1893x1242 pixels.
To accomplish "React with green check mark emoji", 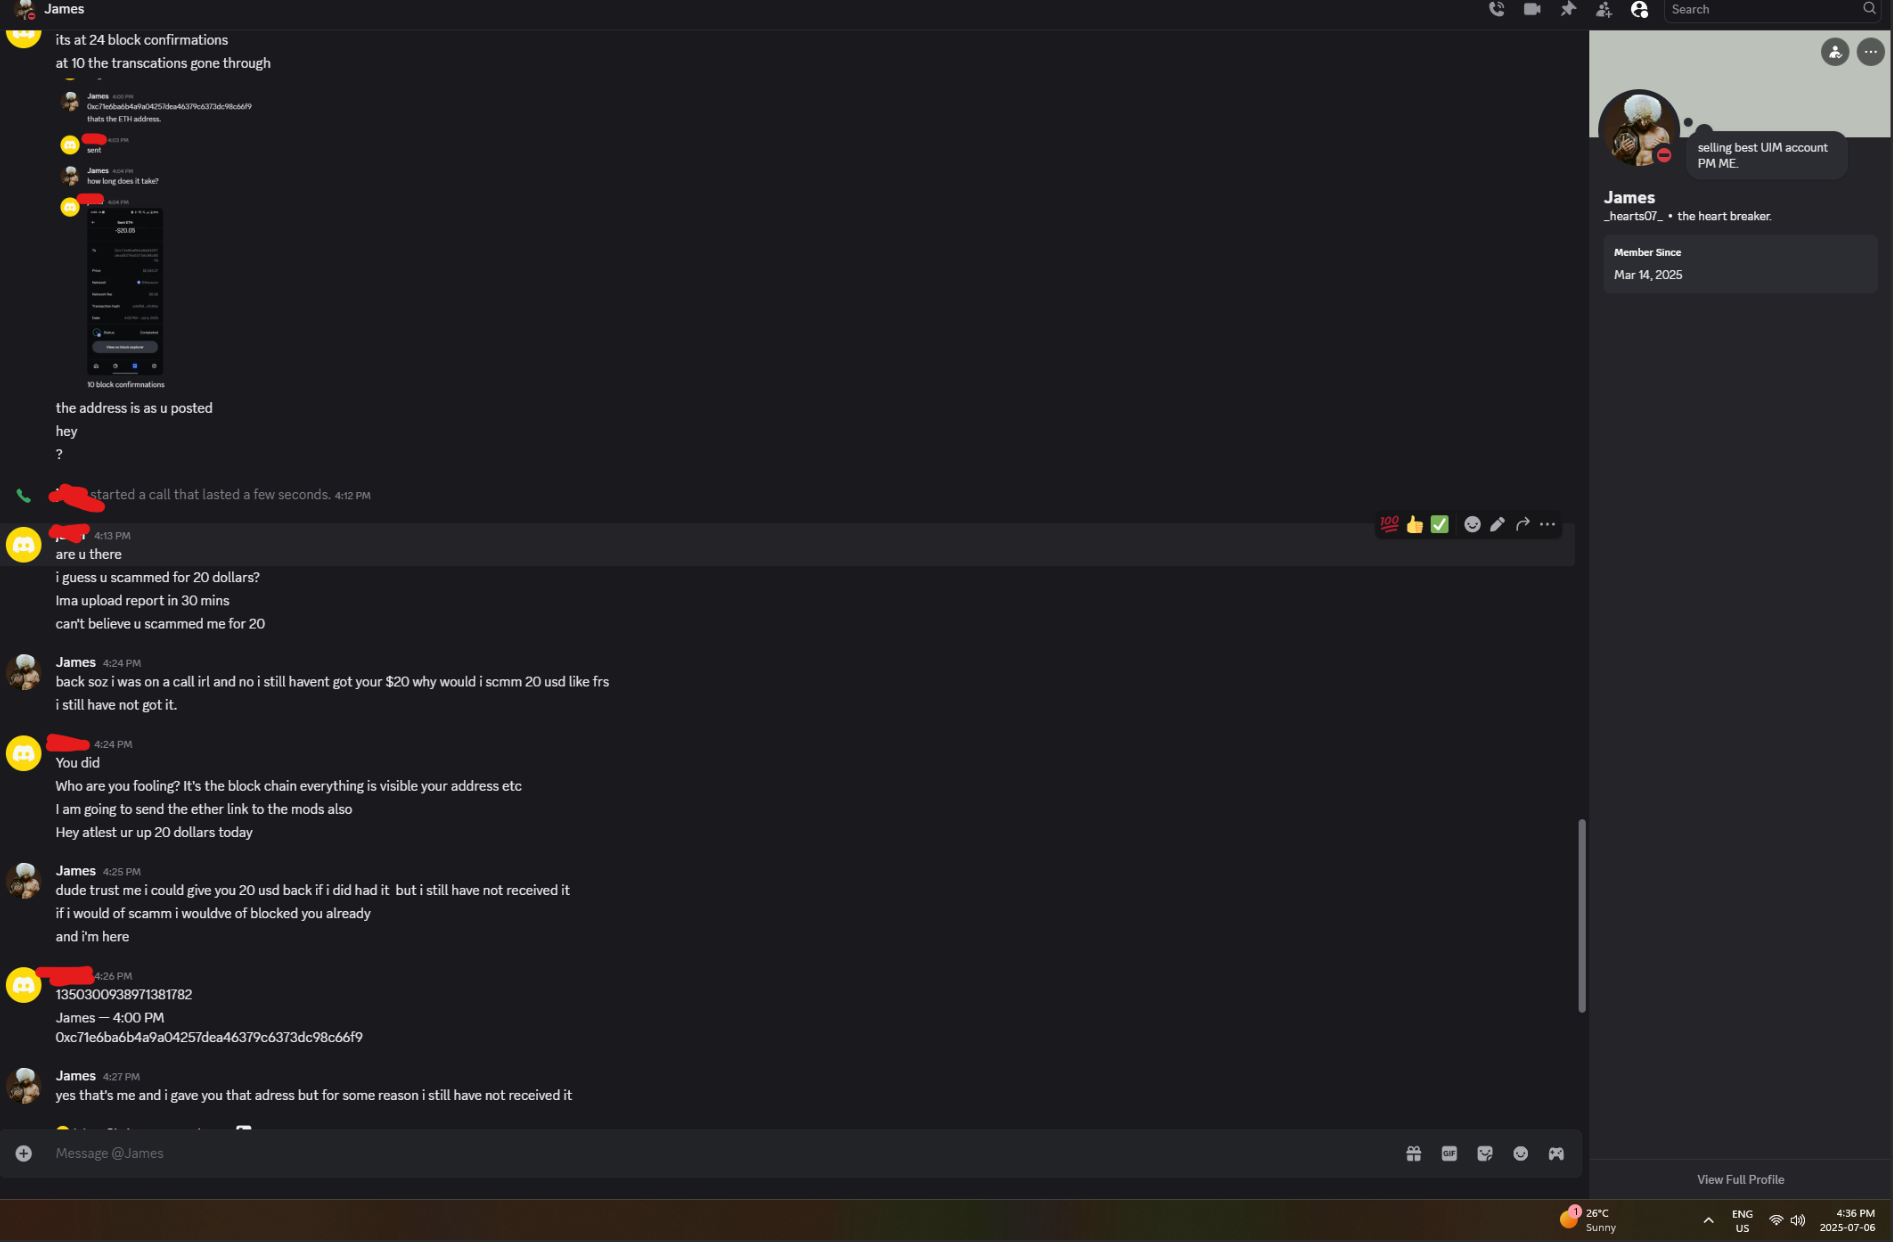I will (x=1439, y=524).
